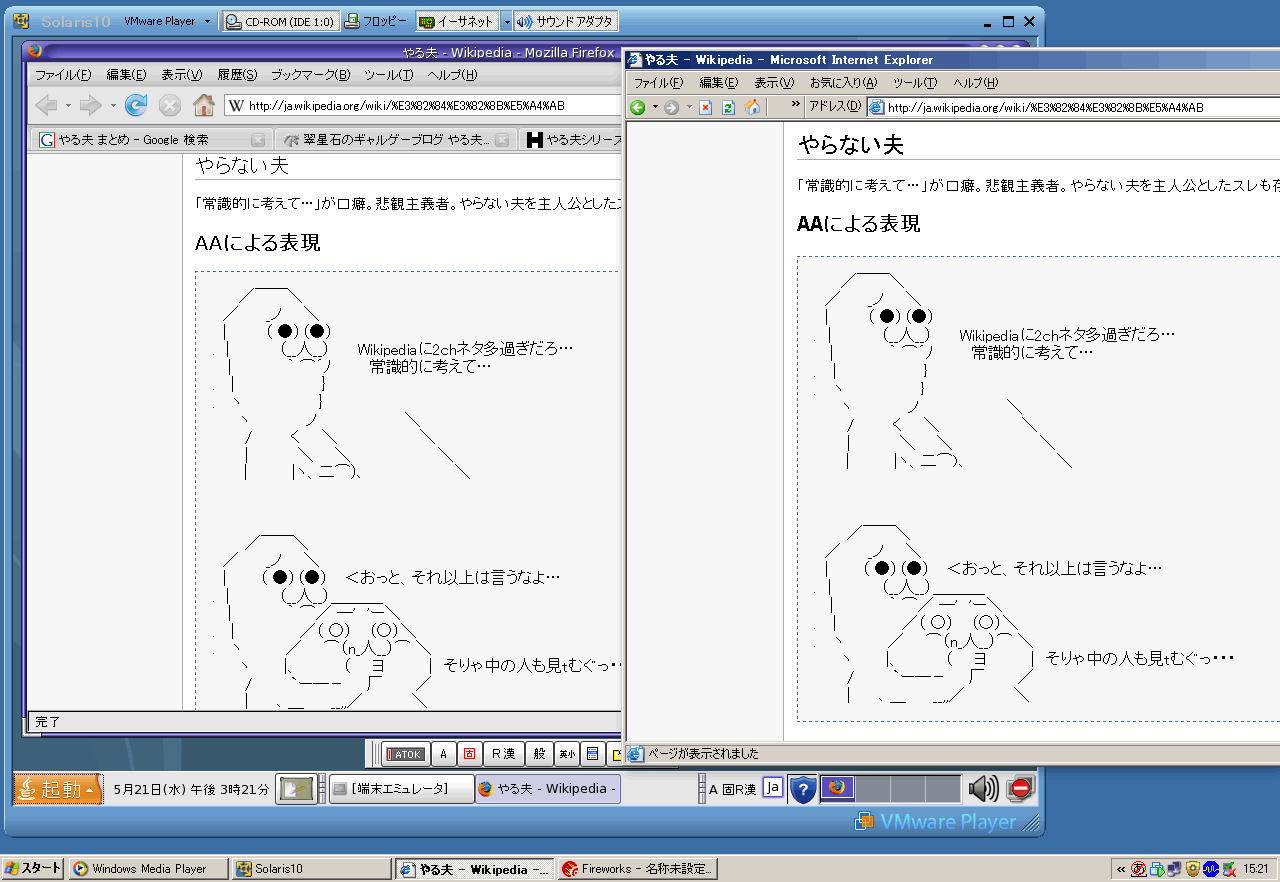Screen dimensions: 1280x882
Task: Click the red 固 button on ATOK palette
Action: click(x=469, y=754)
